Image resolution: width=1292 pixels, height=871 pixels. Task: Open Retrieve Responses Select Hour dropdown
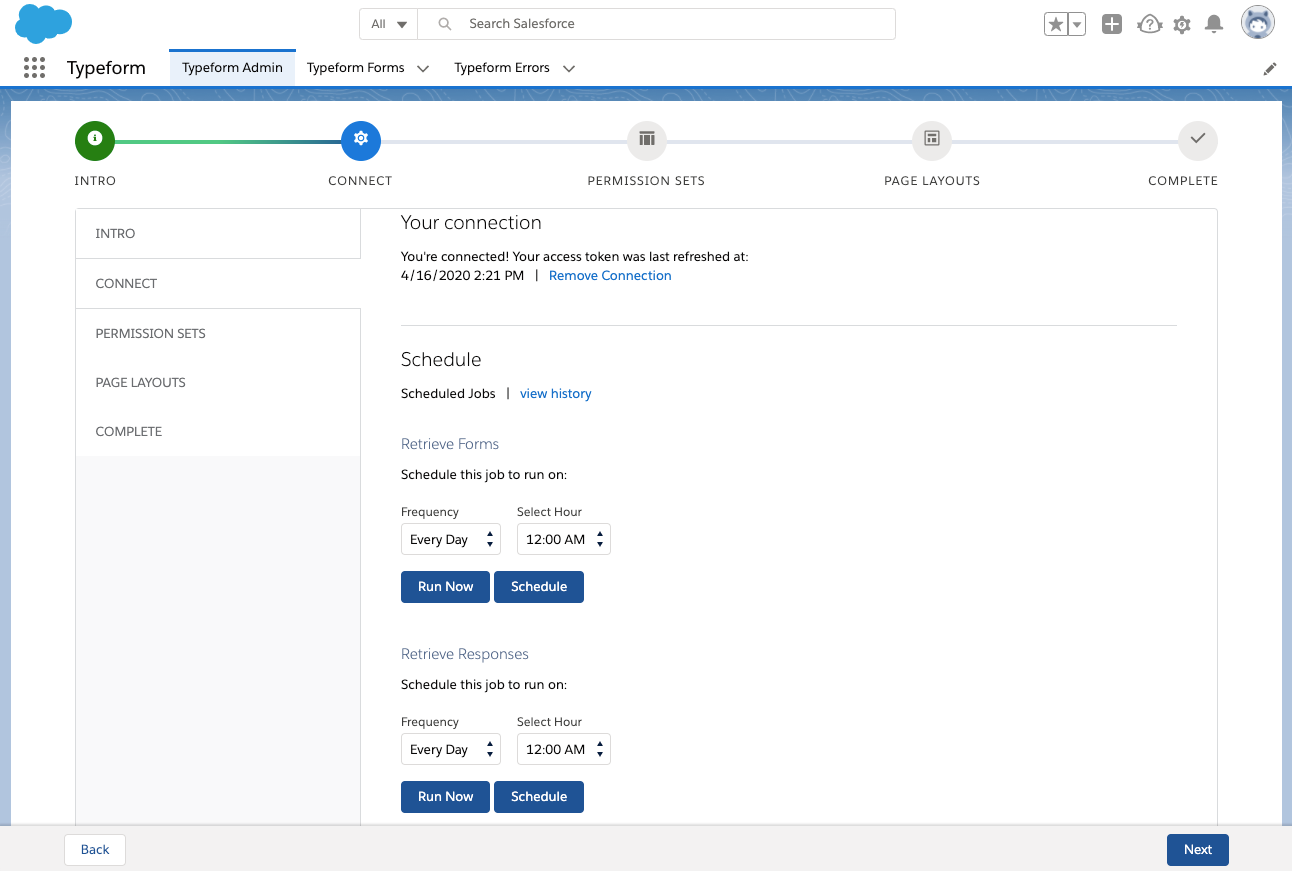tap(564, 749)
